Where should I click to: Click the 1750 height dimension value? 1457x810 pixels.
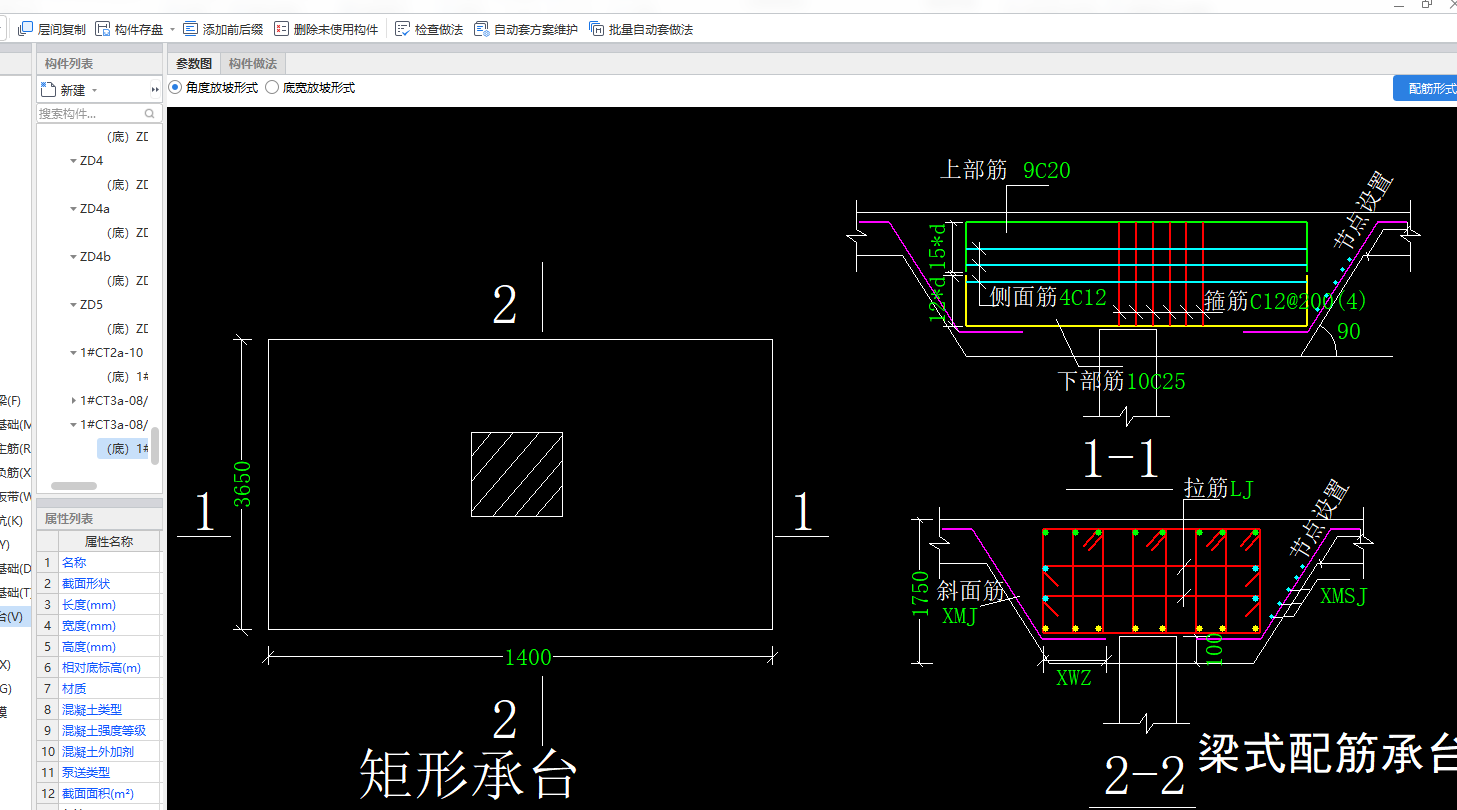pyautogui.click(x=920, y=594)
